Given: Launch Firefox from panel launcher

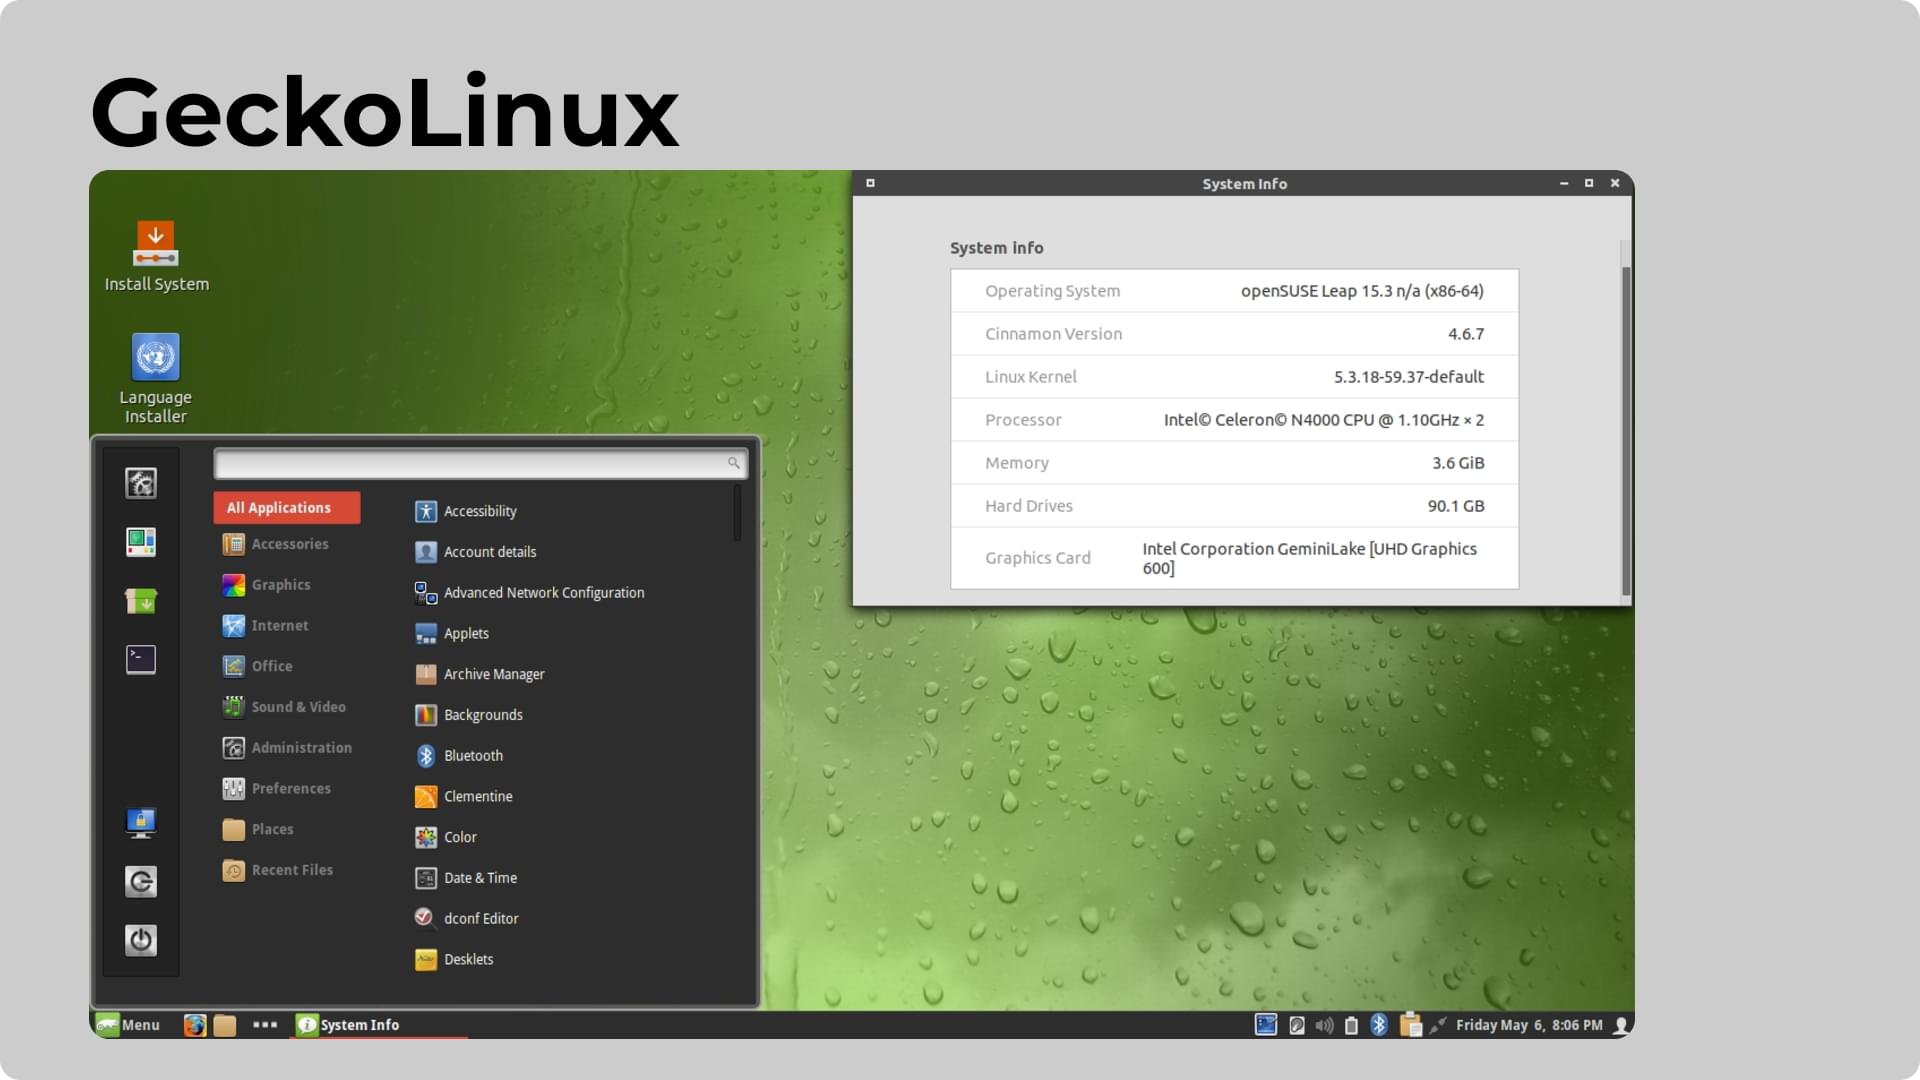Looking at the screenshot, I should click(x=195, y=1025).
